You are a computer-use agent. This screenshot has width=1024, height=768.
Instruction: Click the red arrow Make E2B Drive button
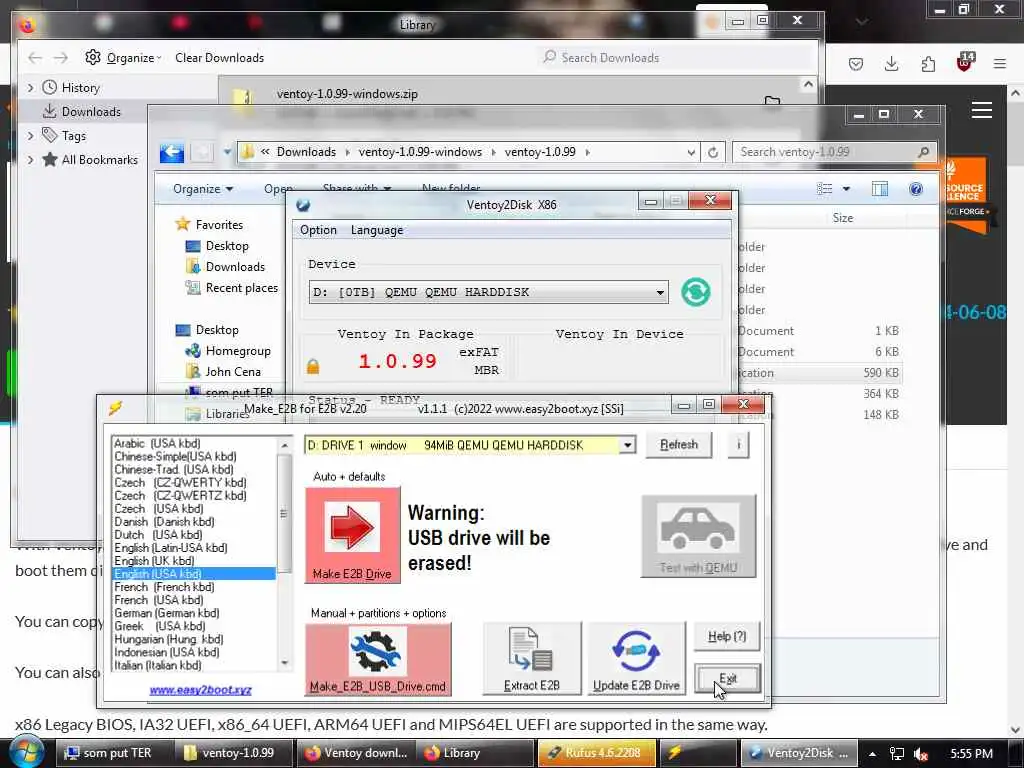(x=353, y=535)
